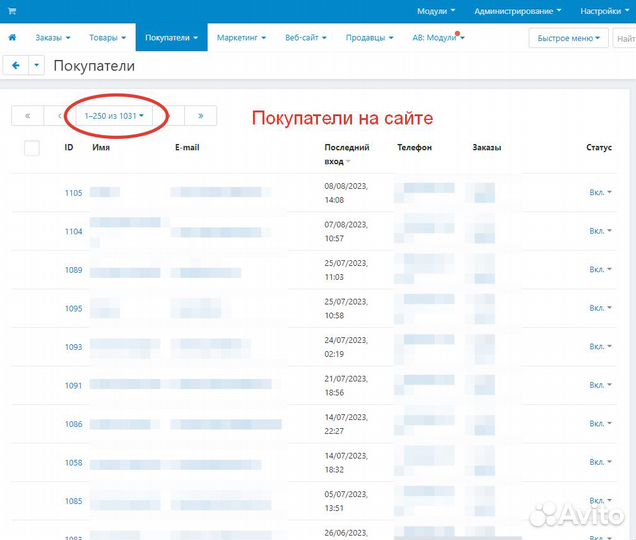Open customer ID 1091

pos(73,385)
